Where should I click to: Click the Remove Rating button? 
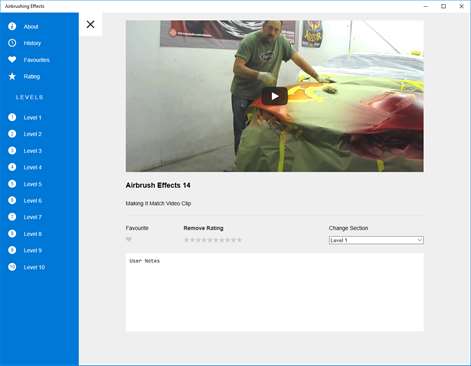pos(203,228)
